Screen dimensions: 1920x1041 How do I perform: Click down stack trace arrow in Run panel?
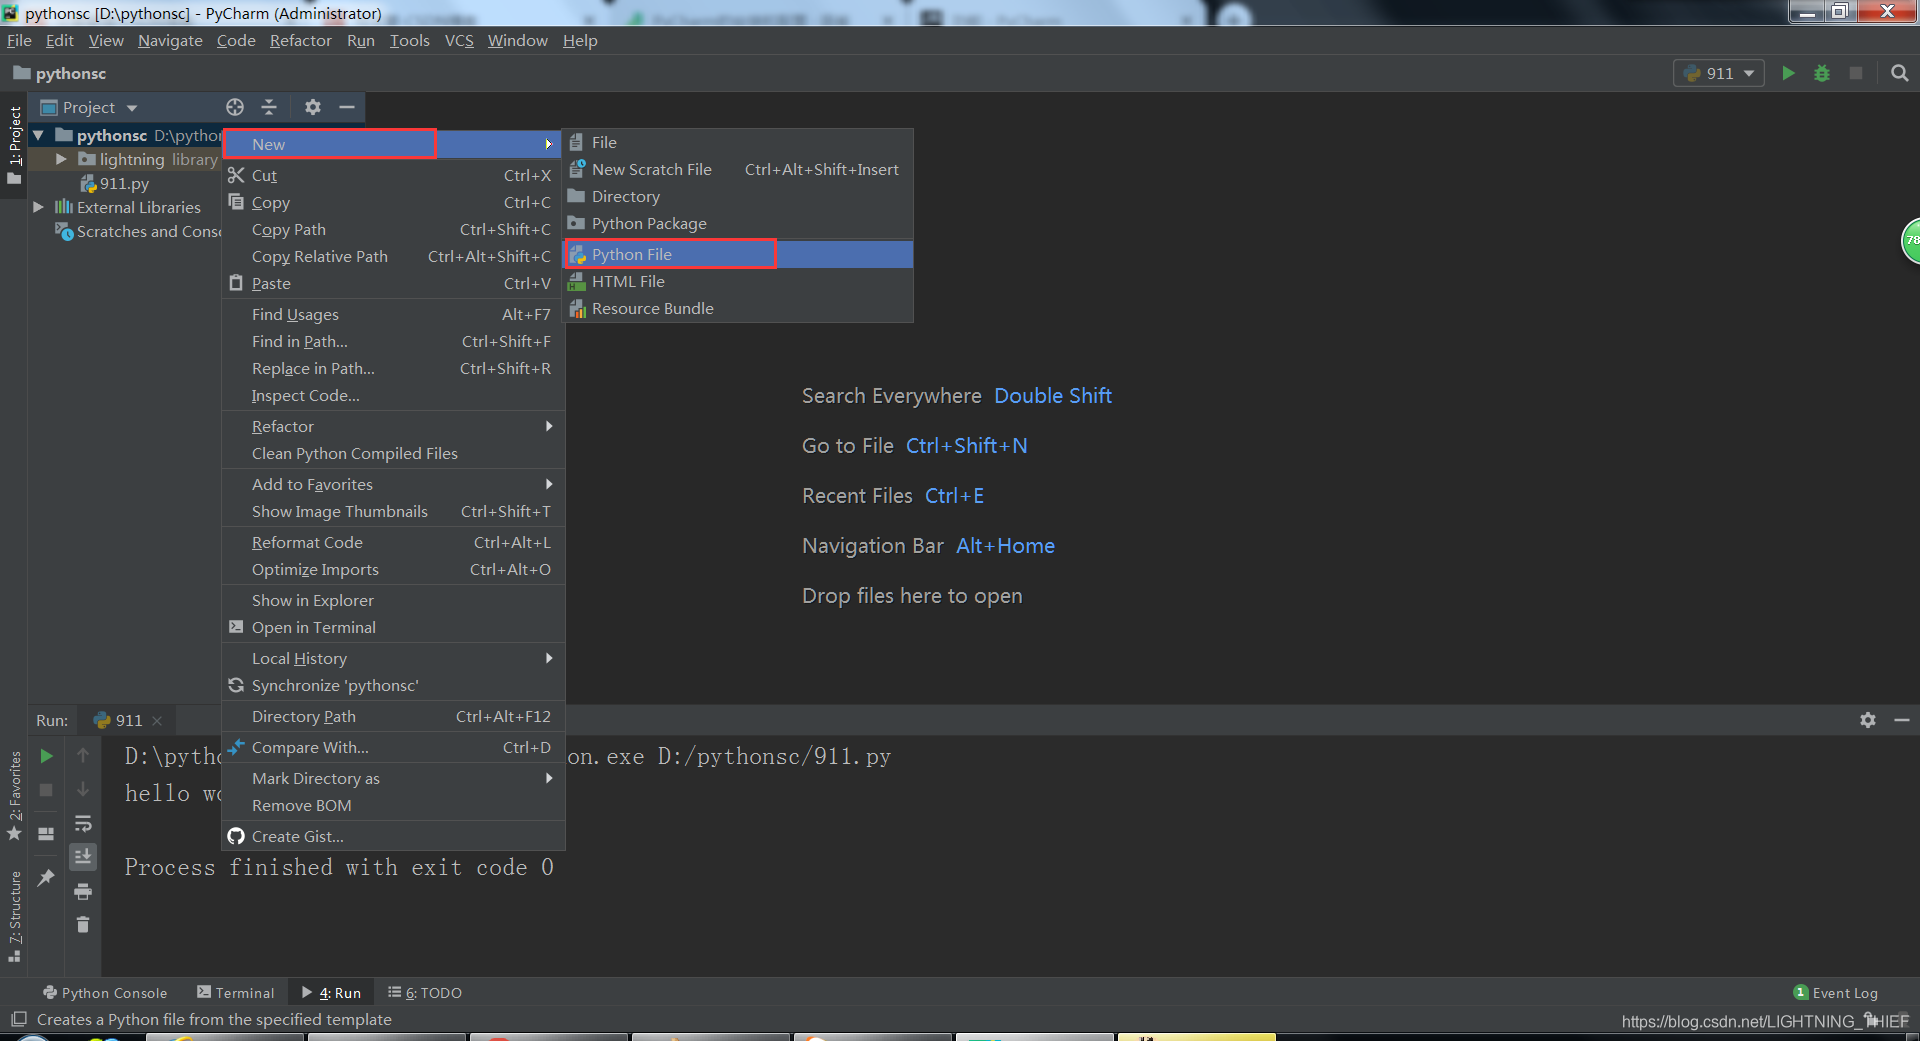coord(83,789)
